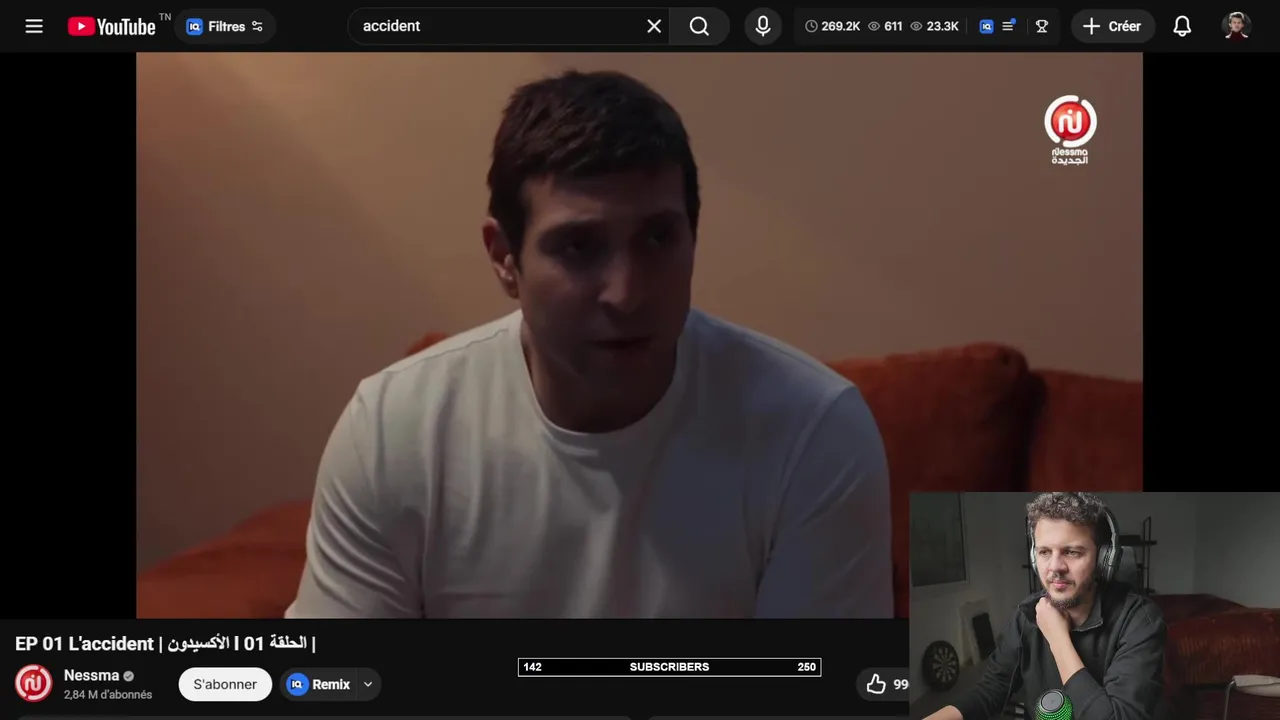Open the Nessma channel name link
The height and width of the screenshot is (720, 1280).
coord(91,675)
